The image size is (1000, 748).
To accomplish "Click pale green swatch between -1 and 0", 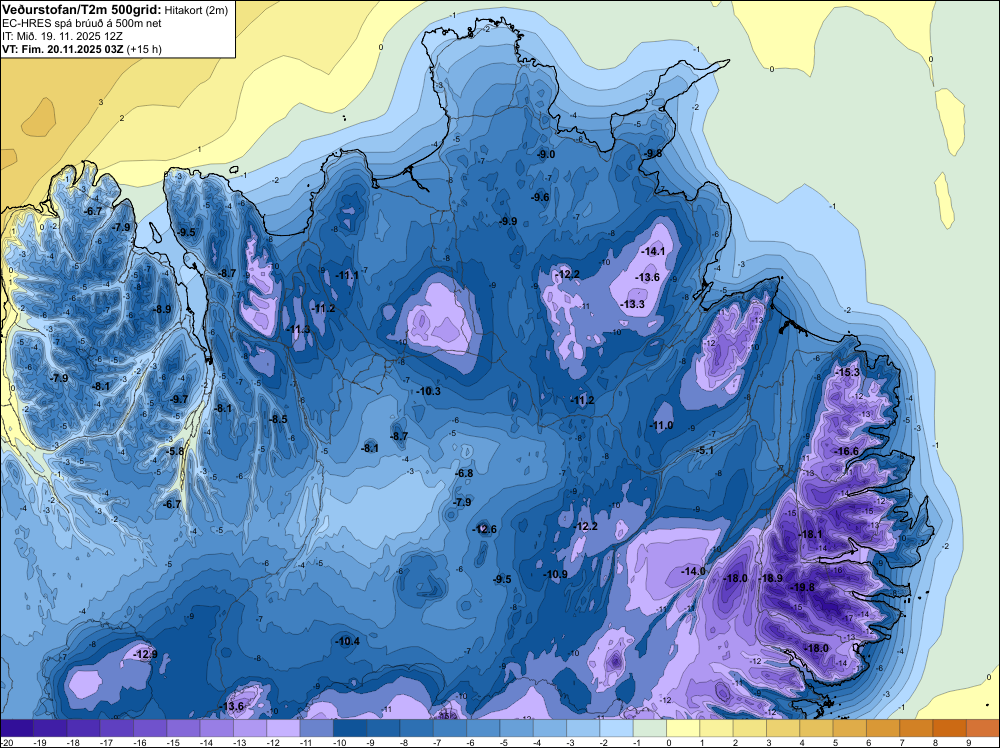I will pos(649,728).
